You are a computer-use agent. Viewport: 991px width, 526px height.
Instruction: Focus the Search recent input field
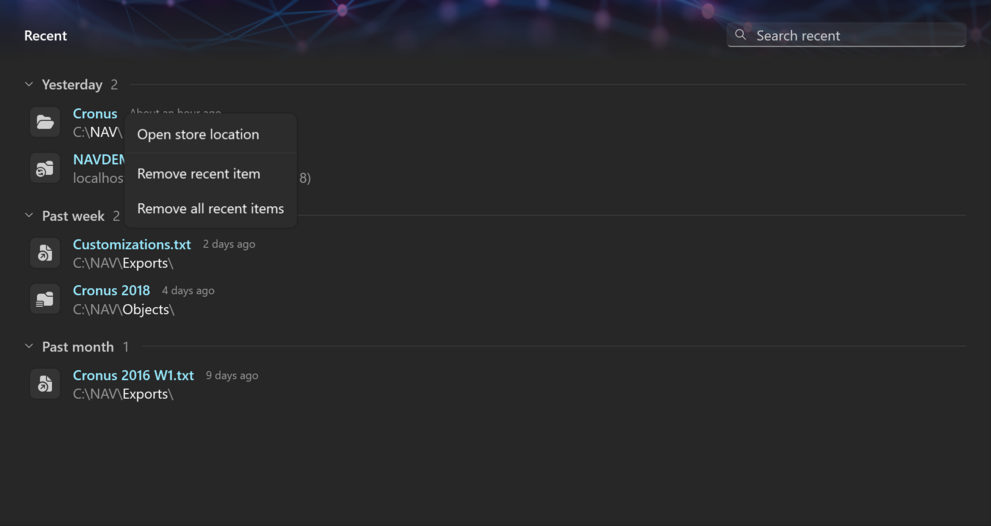pos(846,35)
